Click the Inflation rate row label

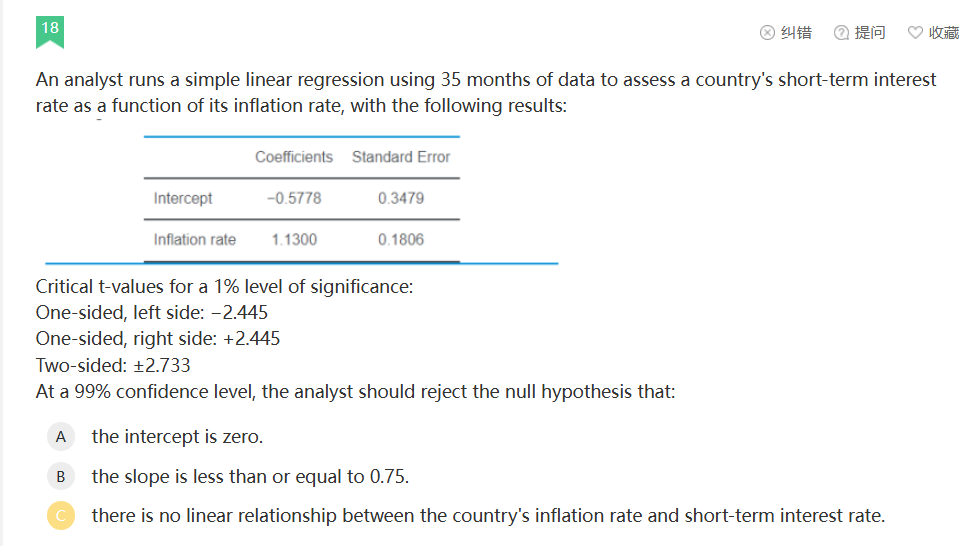click(x=195, y=239)
